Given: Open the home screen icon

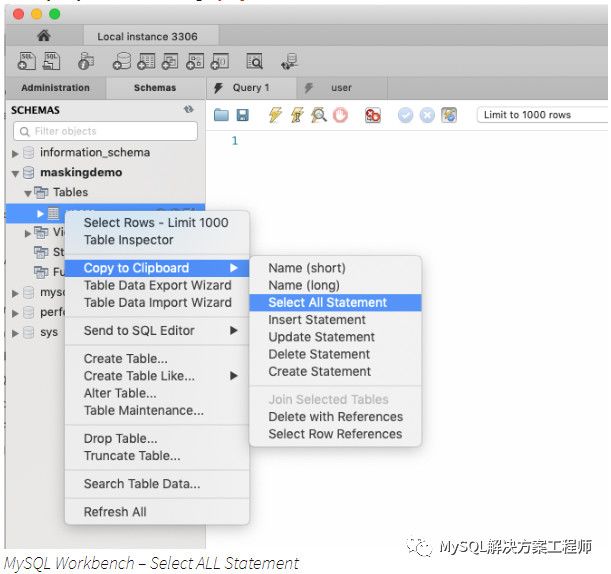Looking at the screenshot, I should (x=44, y=36).
